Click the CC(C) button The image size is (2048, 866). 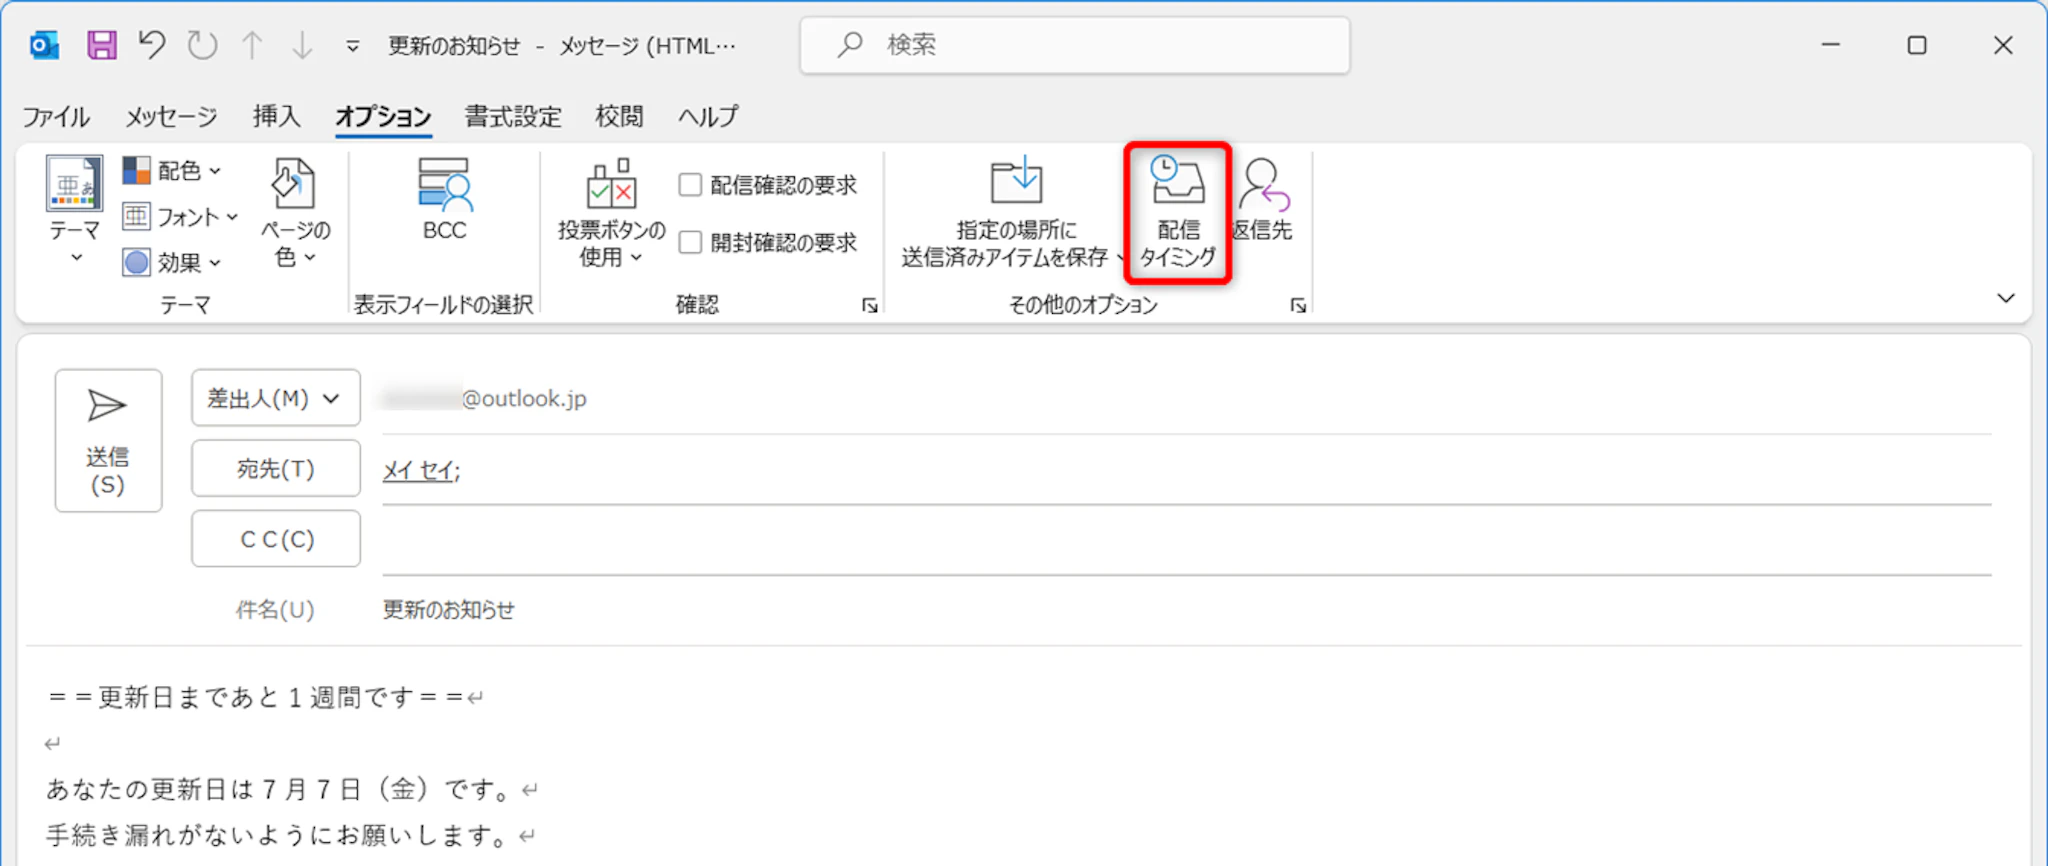point(275,539)
